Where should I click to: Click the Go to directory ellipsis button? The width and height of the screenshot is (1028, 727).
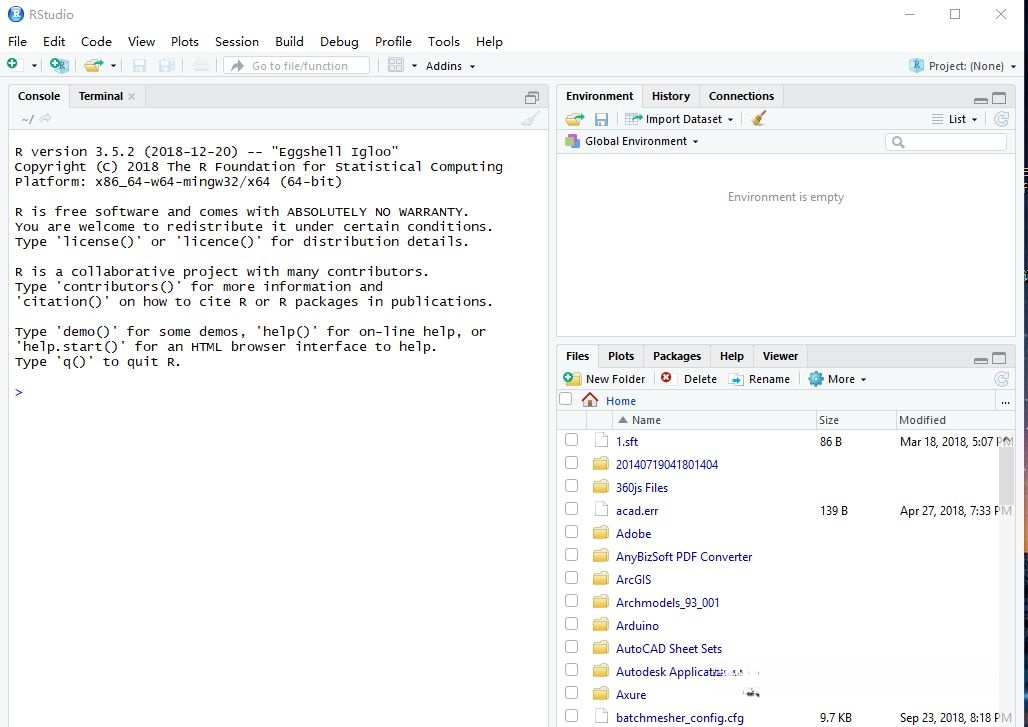1005,401
